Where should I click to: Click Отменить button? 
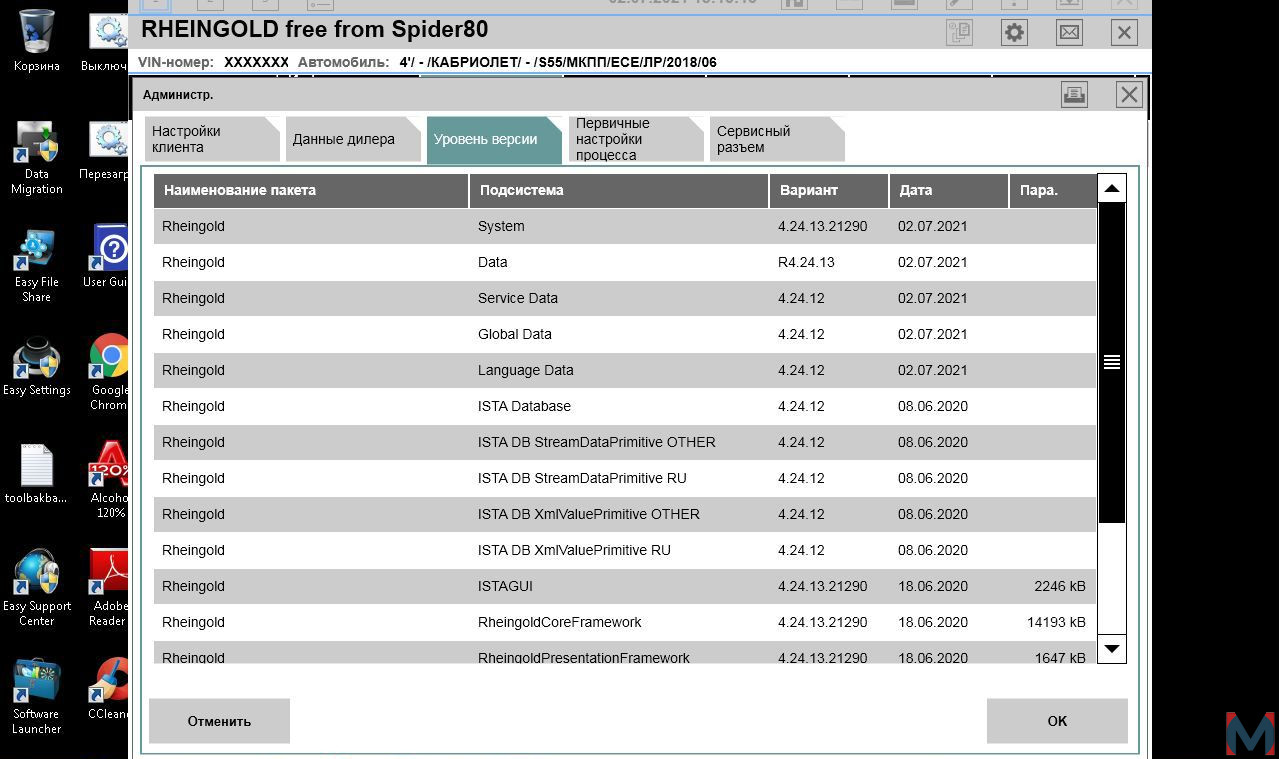(x=219, y=721)
